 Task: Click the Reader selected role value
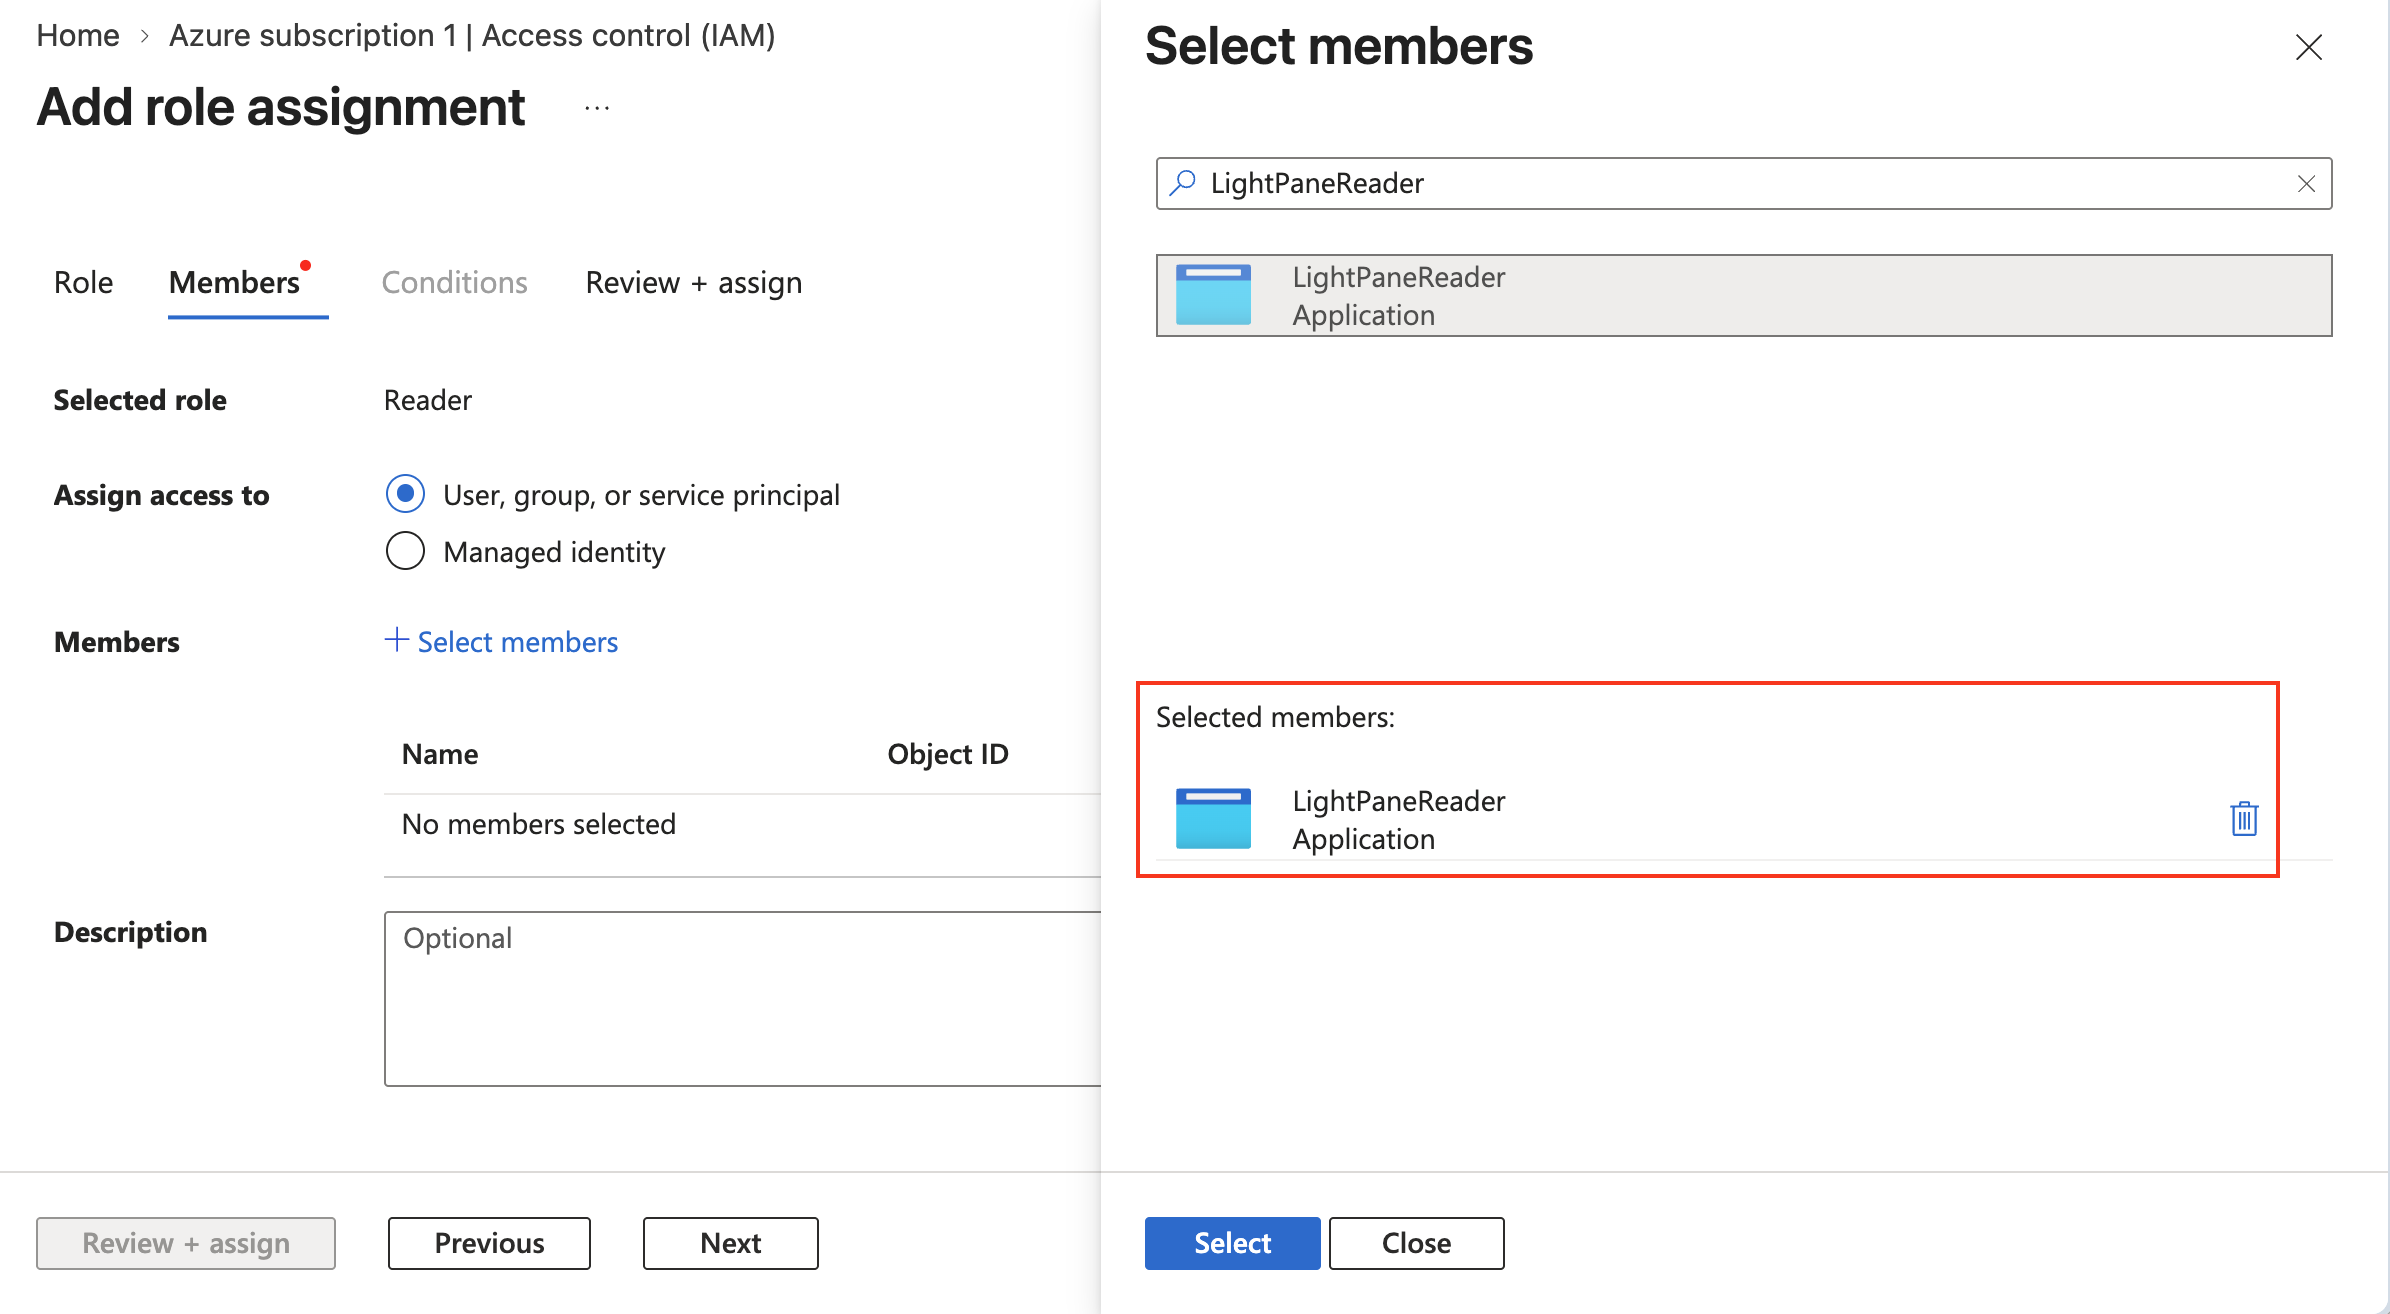pyautogui.click(x=427, y=400)
